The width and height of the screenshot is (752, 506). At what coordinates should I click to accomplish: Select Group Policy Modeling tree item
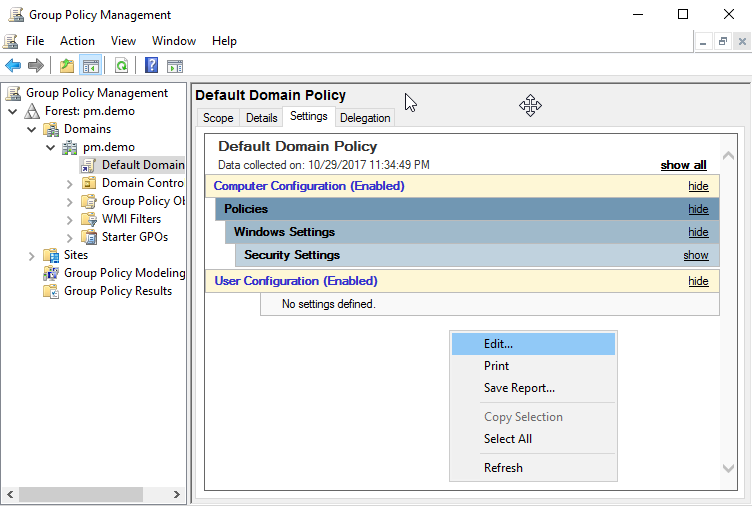click(124, 273)
